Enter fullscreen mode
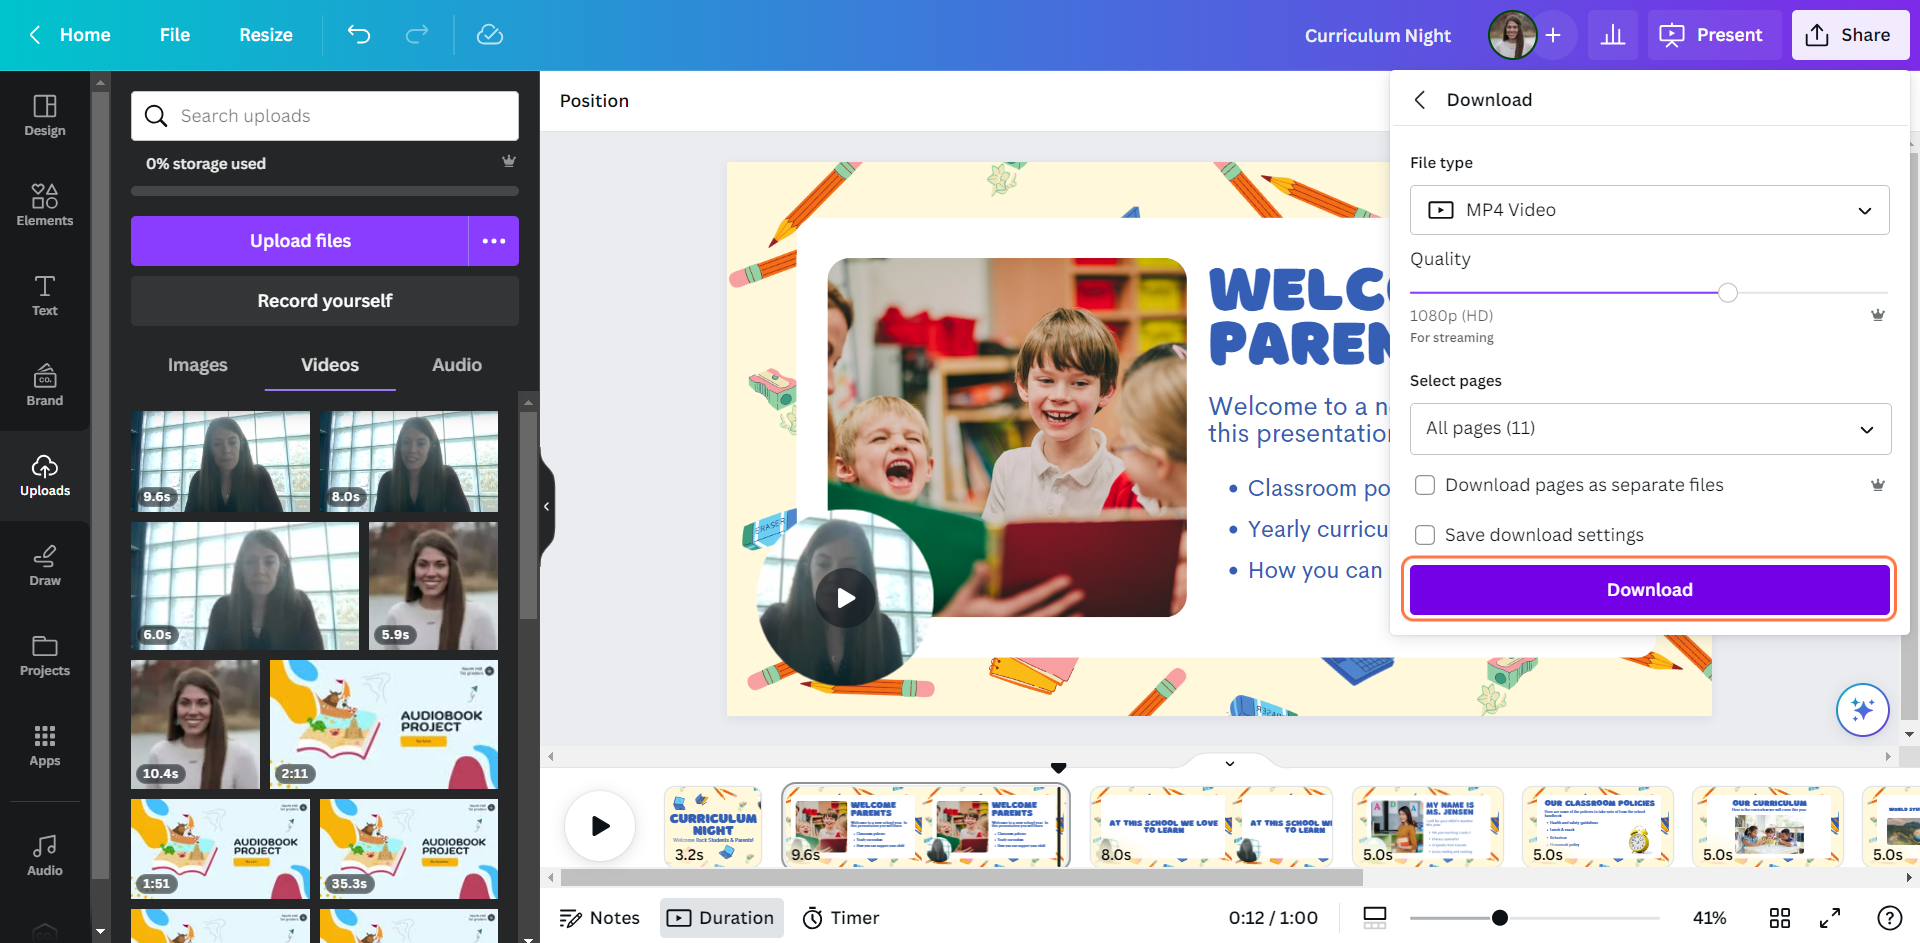1920x943 pixels. tap(1830, 918)
